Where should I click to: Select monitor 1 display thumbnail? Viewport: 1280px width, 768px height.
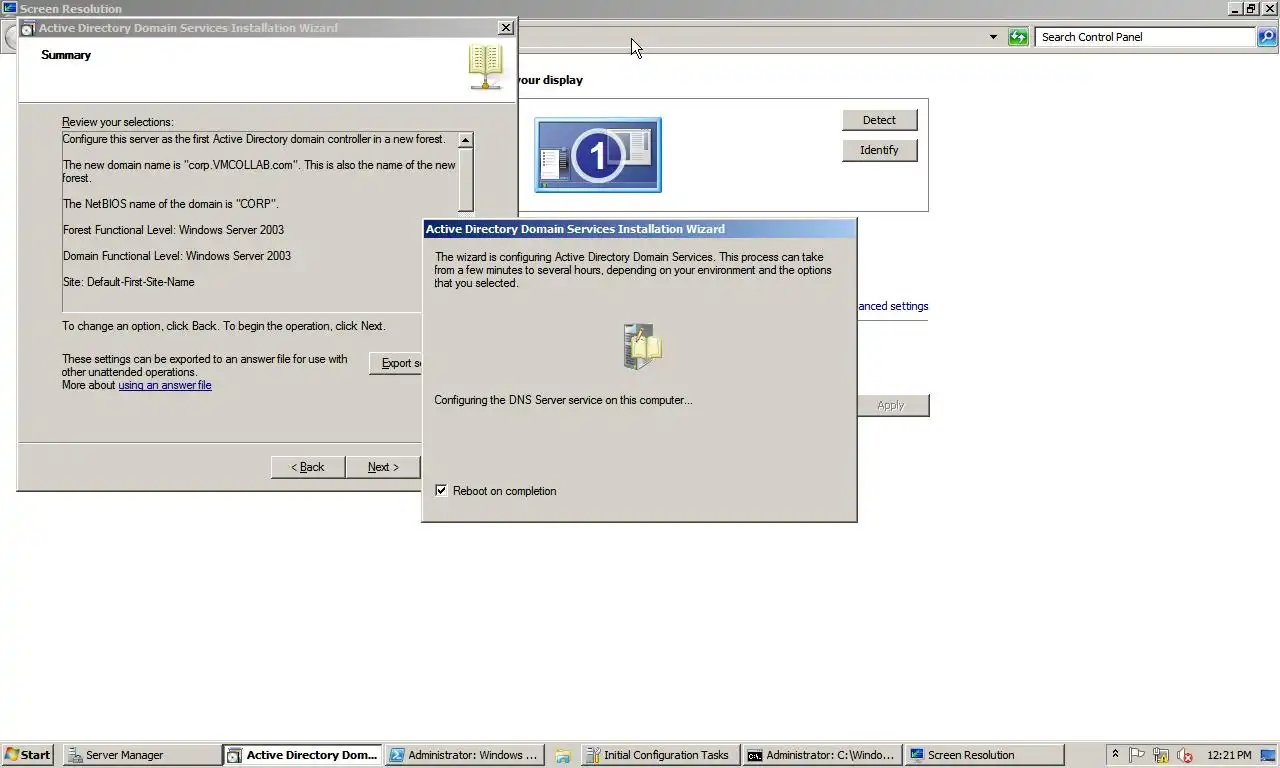click(598, 155)
